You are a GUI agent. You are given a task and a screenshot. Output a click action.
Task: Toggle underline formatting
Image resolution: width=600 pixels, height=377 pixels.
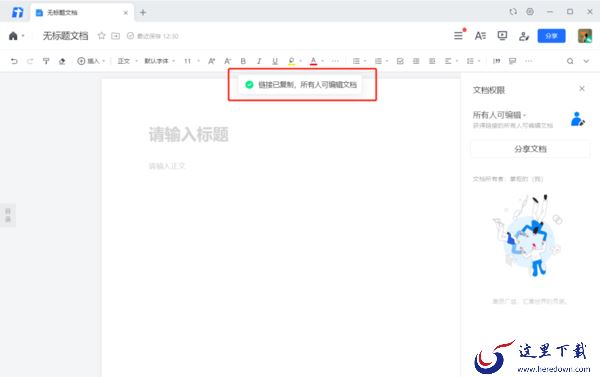(x=275, y=61)
